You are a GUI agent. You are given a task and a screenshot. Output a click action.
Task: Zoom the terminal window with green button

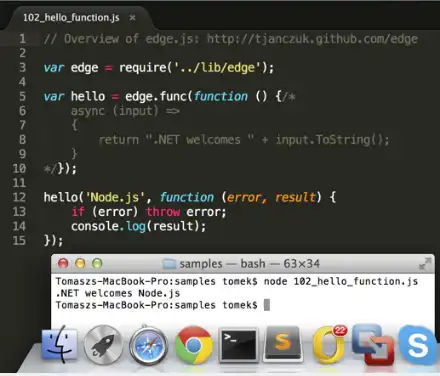pos(97,263)
